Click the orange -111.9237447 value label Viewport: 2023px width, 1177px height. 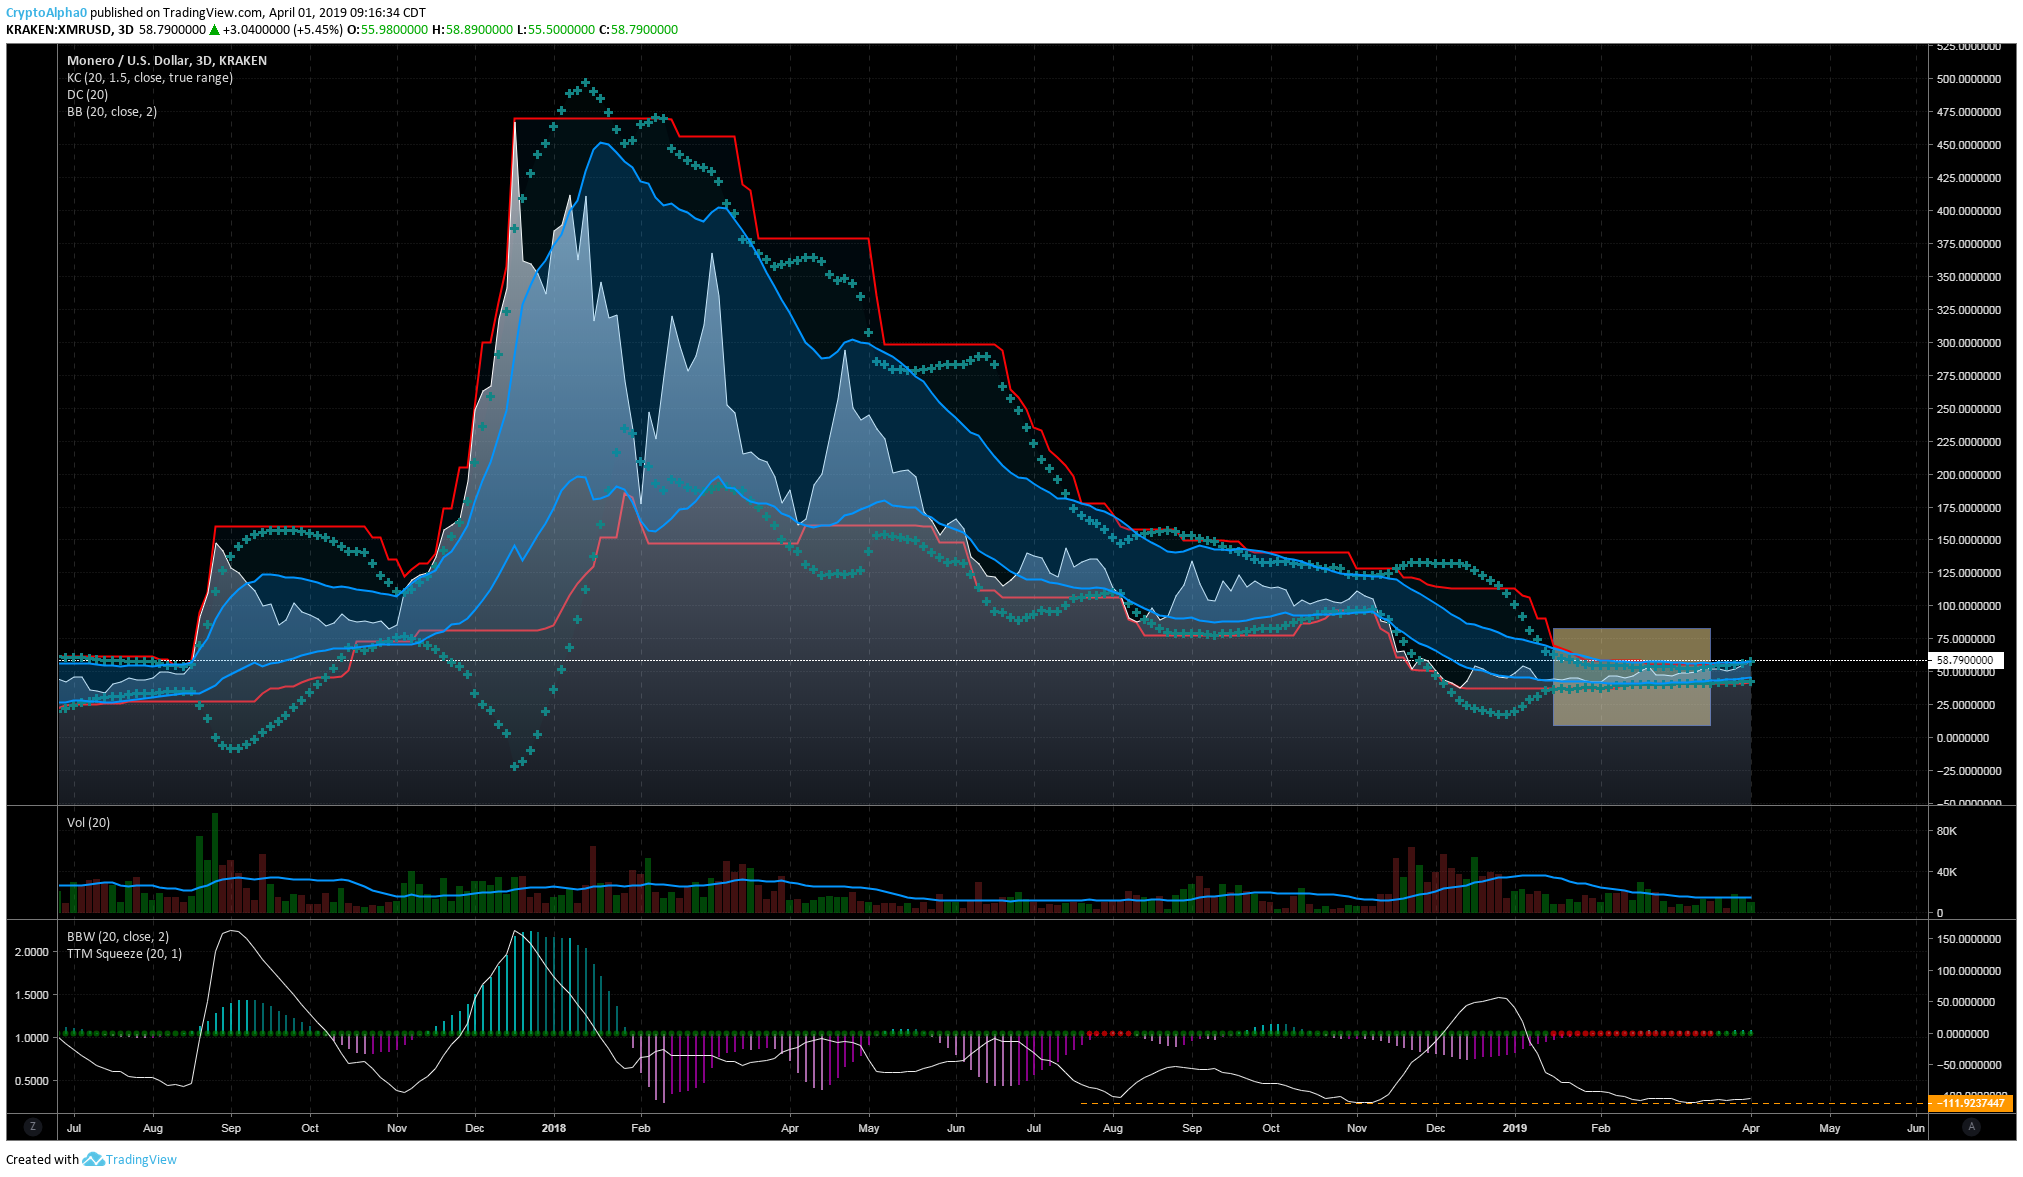coord(1972,1103)
